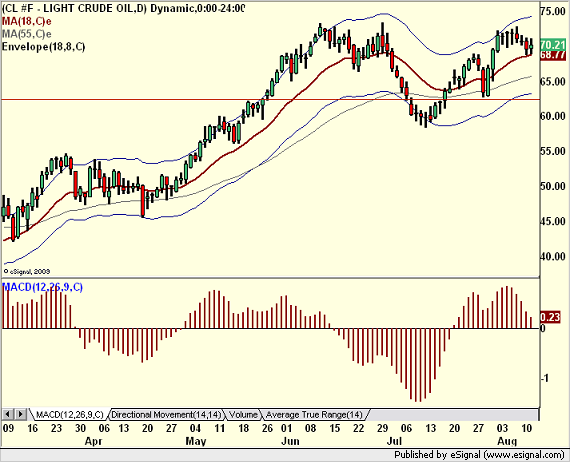570x462 pixels.
Task: Click the -1 label on MACD axis
Action: pos(544,378)
